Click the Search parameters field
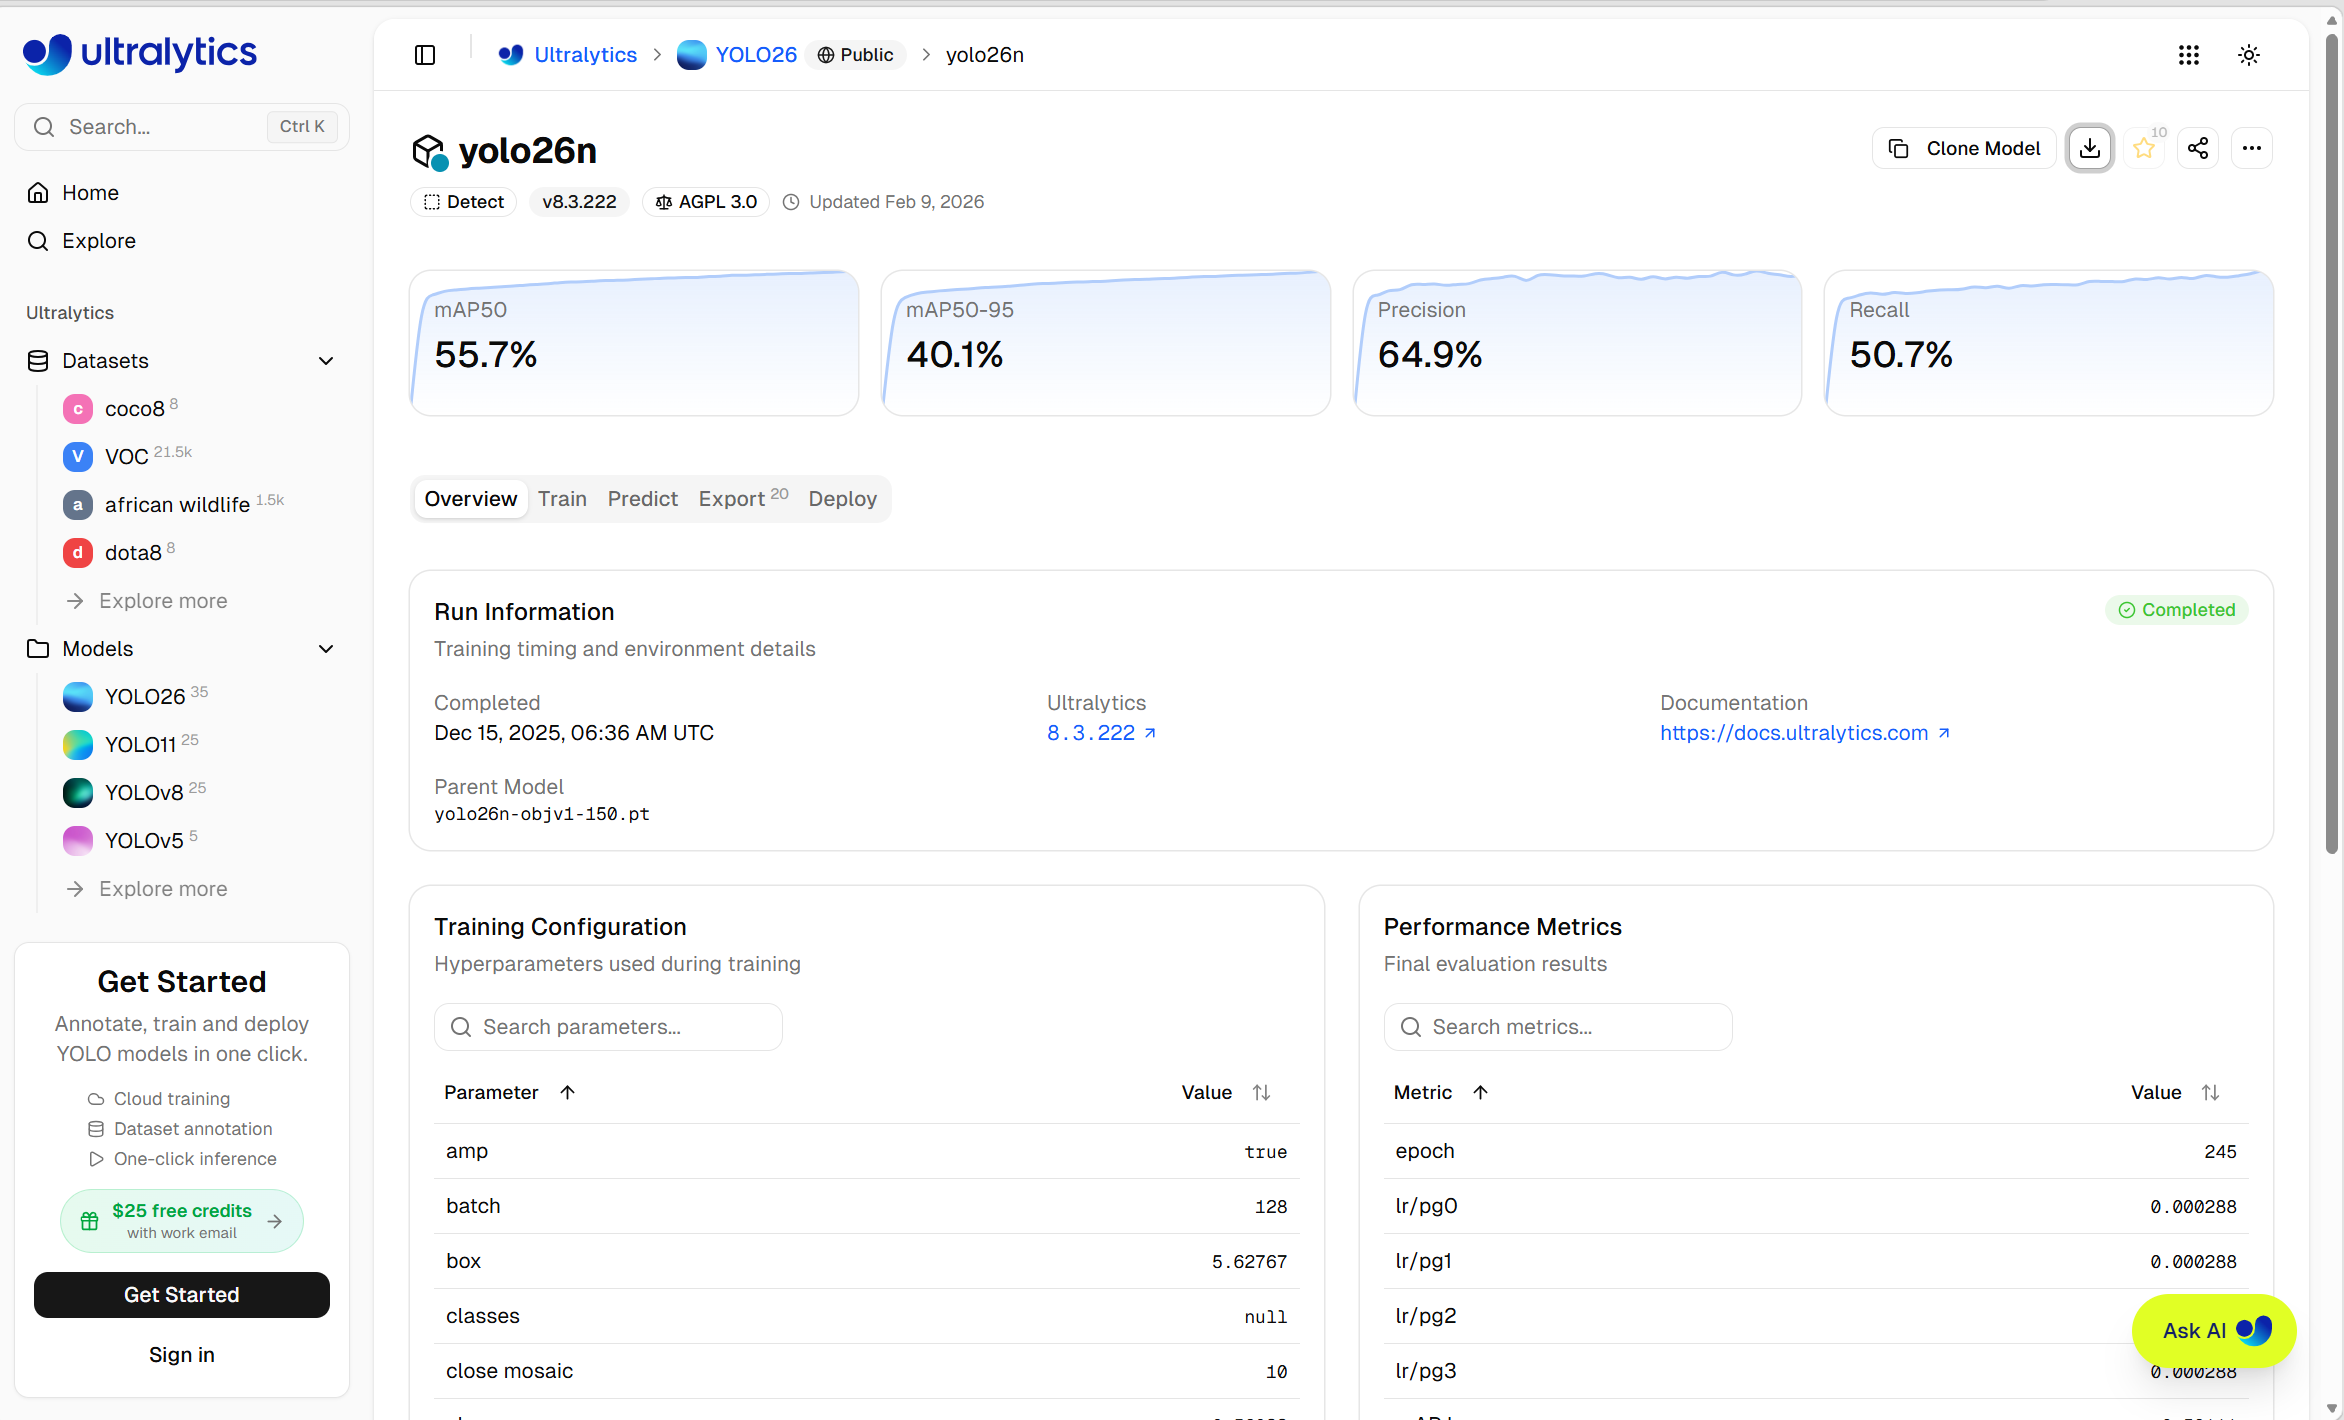2344x1420 pixels. click(608, 1027)
